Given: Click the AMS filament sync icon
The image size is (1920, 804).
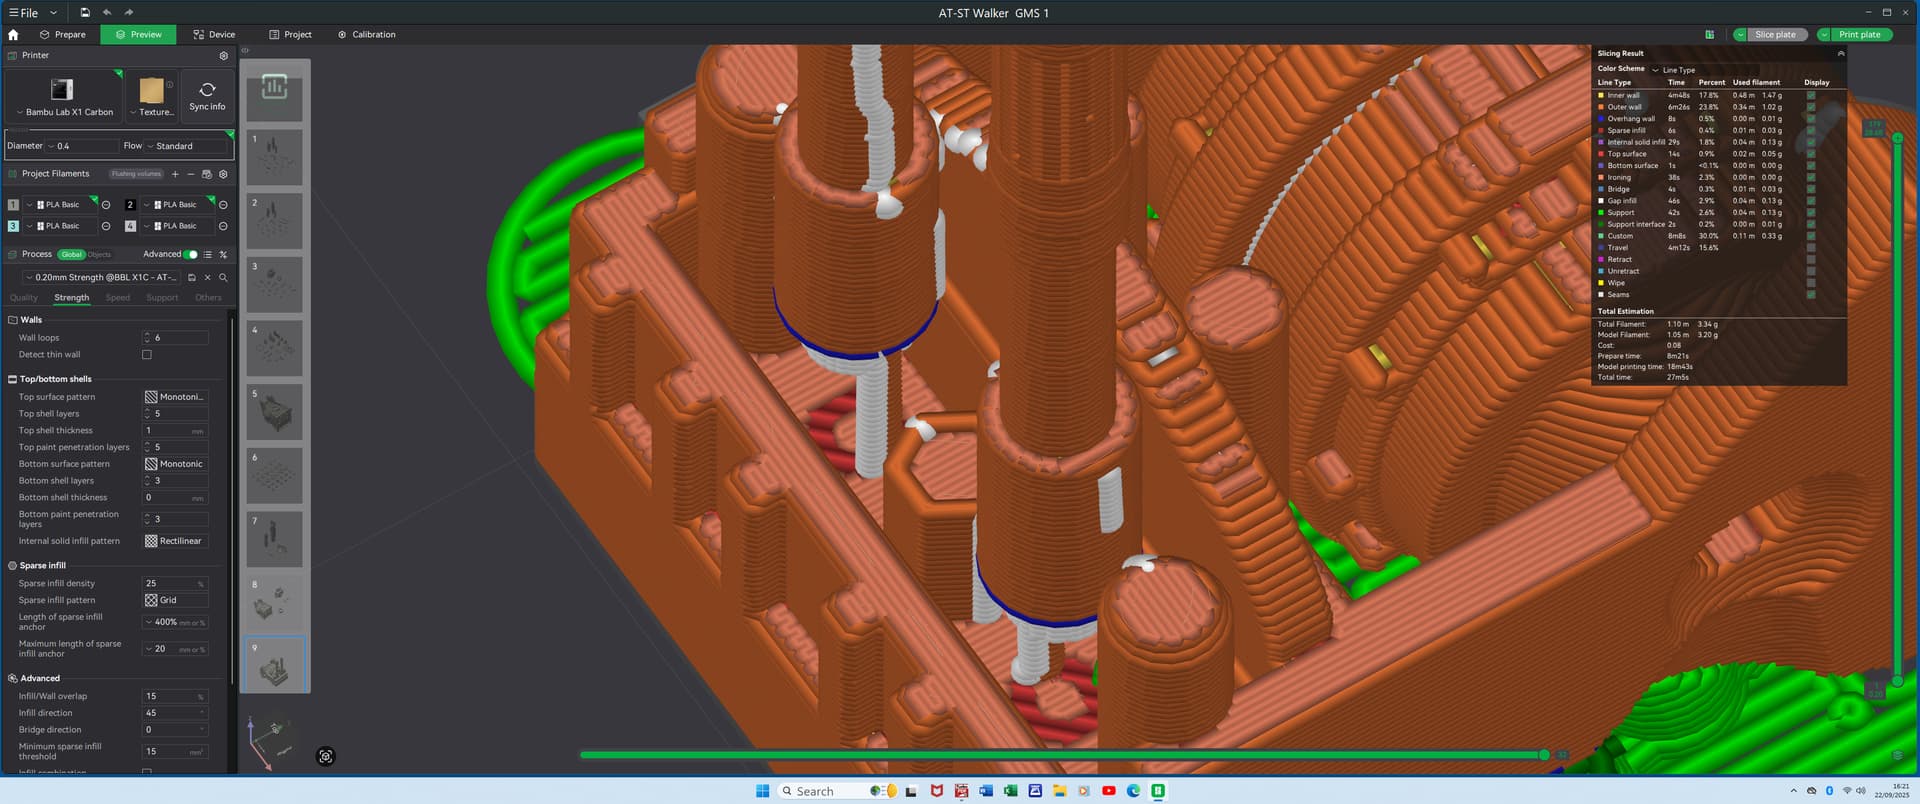Looking at the screenshot, I should [x=207, y=174].
